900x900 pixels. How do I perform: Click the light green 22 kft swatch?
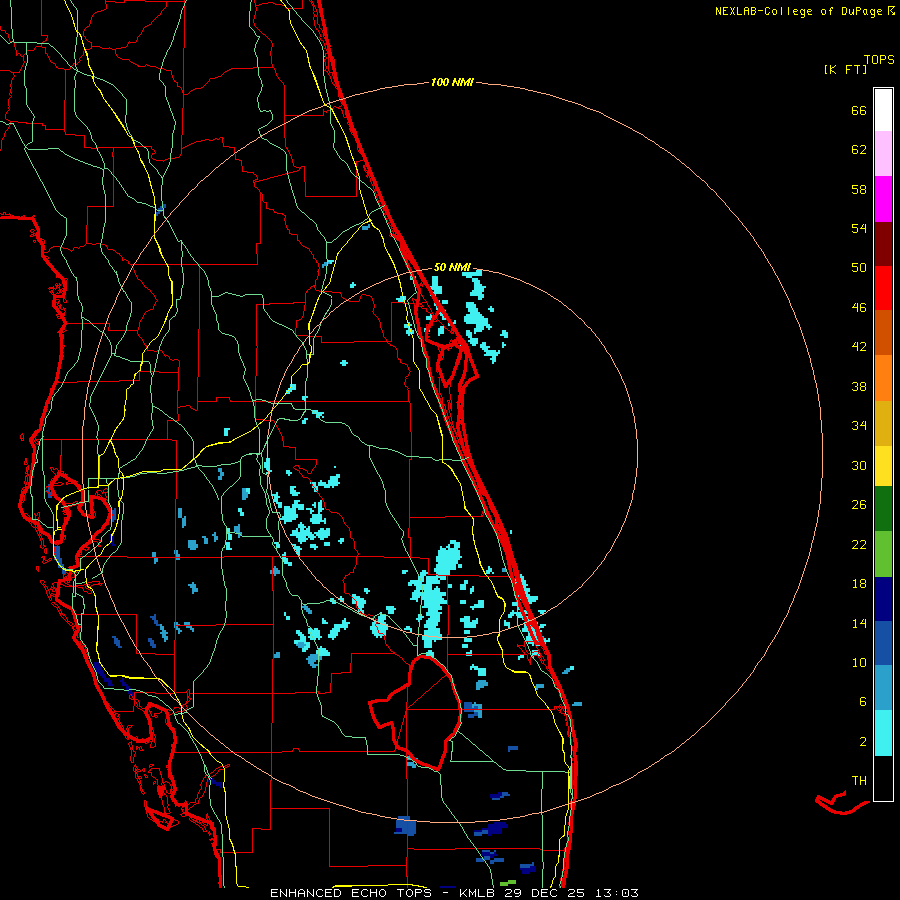tap(883, 554)
